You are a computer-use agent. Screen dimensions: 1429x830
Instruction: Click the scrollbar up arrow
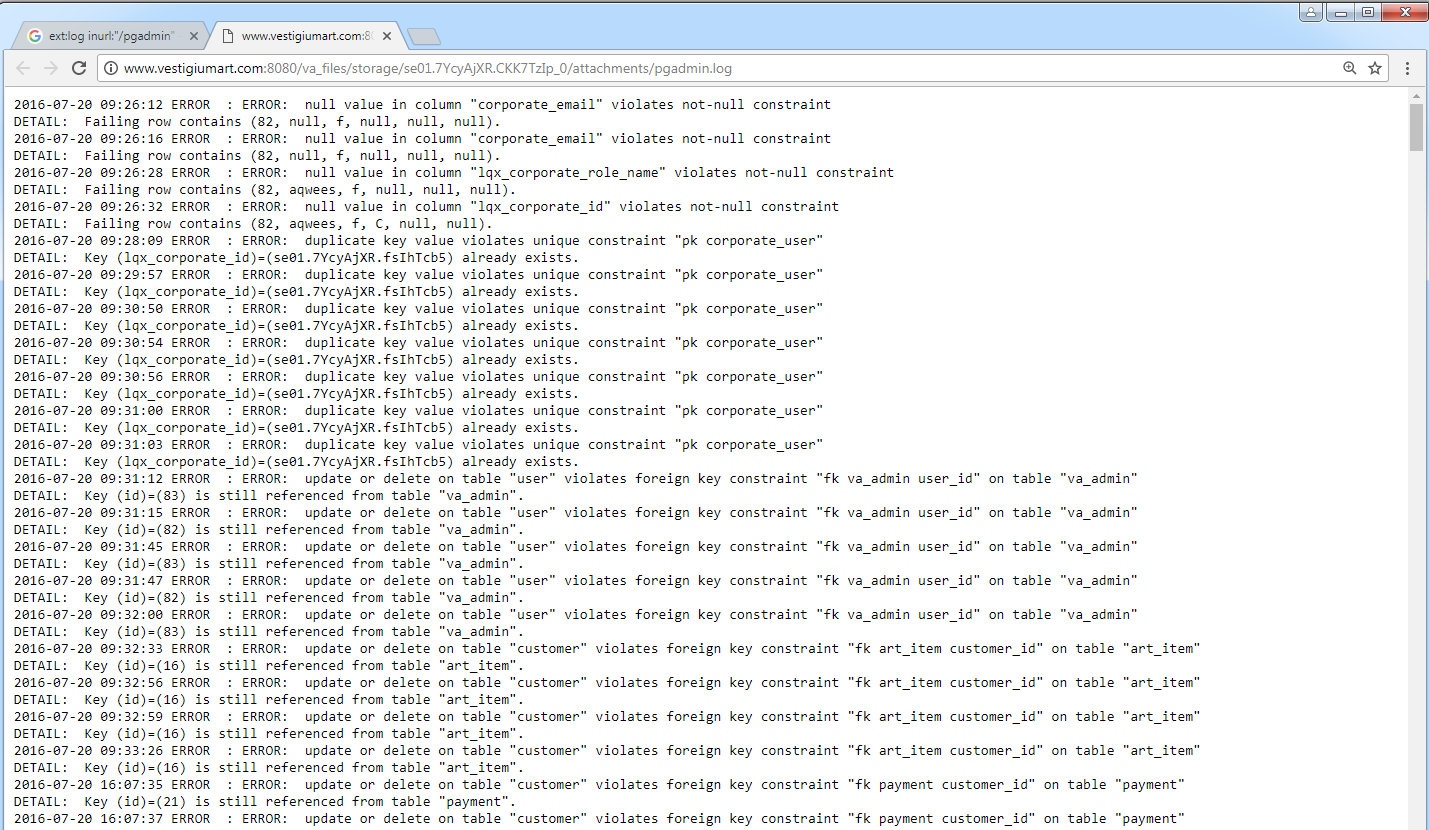tap(1416, 96)
